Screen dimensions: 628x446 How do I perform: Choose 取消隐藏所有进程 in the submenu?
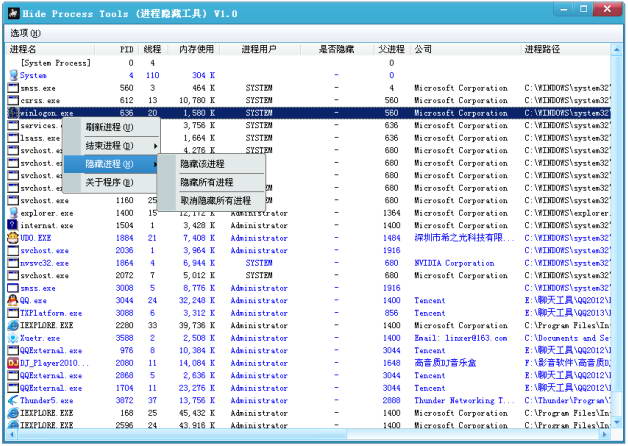212,201
